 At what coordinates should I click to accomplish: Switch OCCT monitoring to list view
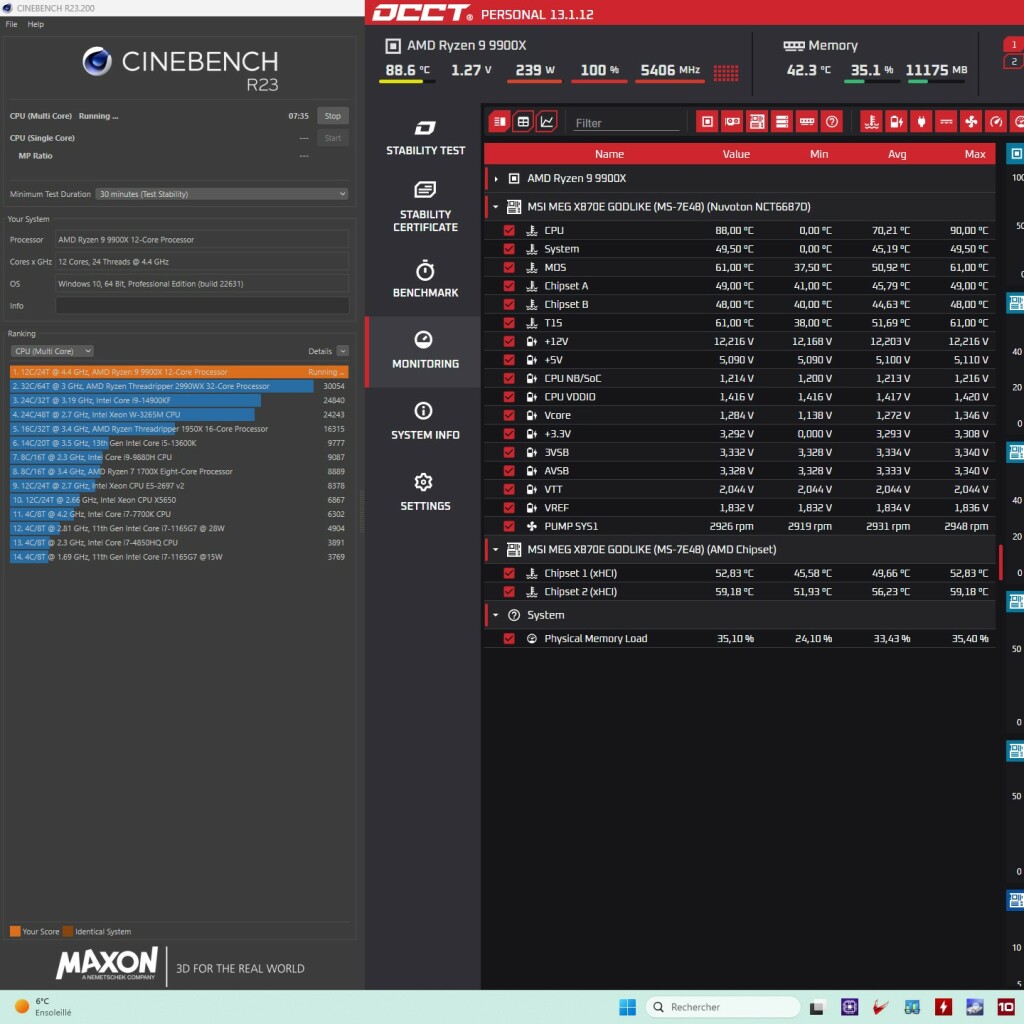[500, 121]
